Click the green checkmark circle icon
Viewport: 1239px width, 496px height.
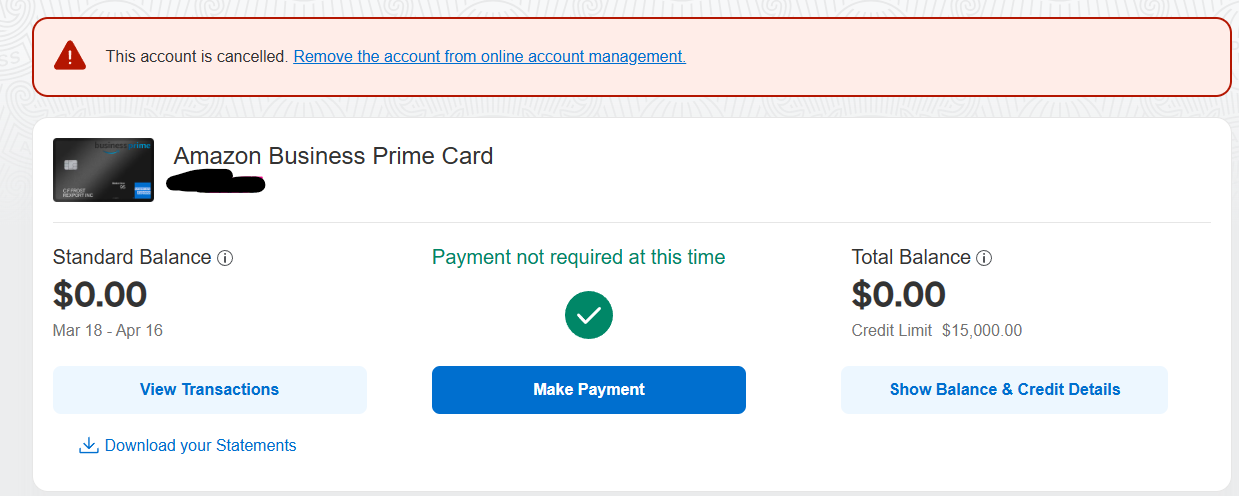pyautogui.click(x=589, y=315)
